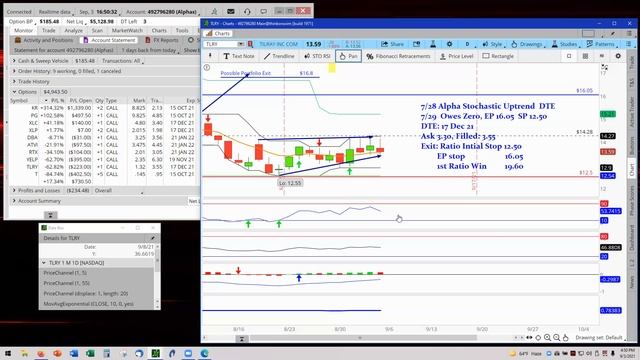The image size is (640, 360).
Task: Click the zoom in magnifier below chart
Action: pos(547,338)
